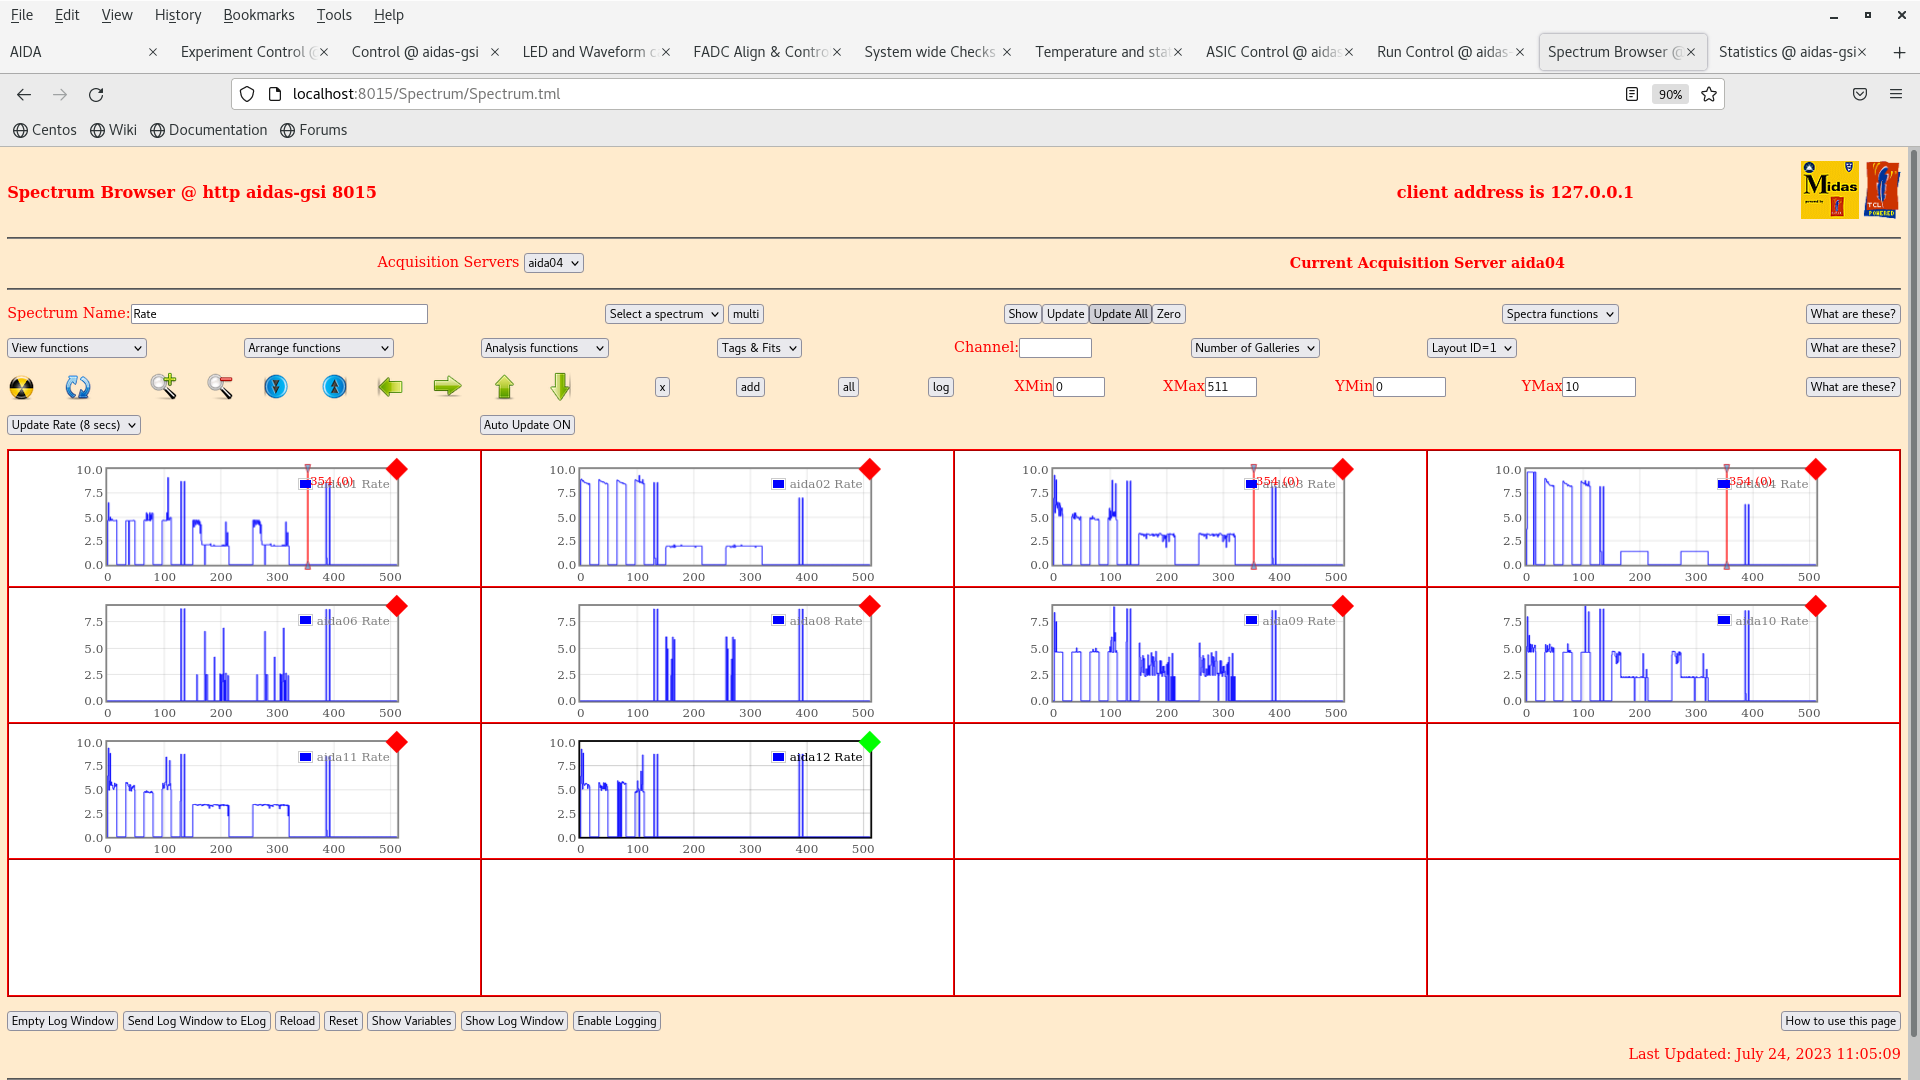The image size is (1920, 1080).
Task: Toggle the Auto Update ON button
Action: (x=527, y=425)
